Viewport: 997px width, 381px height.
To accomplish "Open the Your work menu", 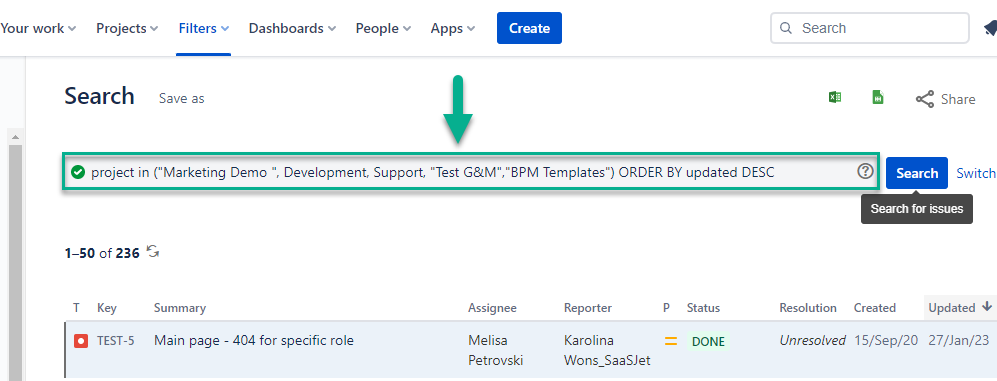I will [x=38, y=29].
